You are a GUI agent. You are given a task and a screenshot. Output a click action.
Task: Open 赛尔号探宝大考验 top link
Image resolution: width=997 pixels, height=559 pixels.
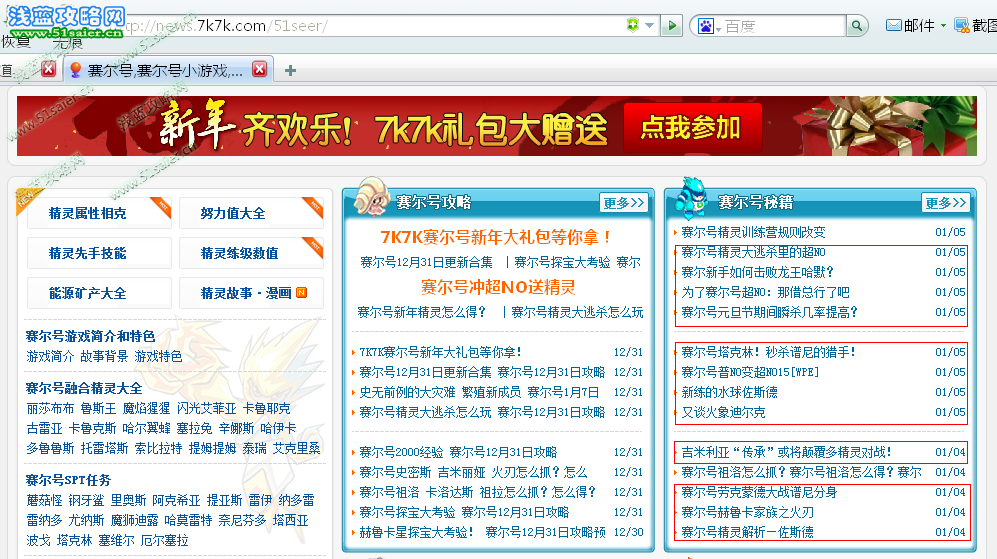pos(562,262)
